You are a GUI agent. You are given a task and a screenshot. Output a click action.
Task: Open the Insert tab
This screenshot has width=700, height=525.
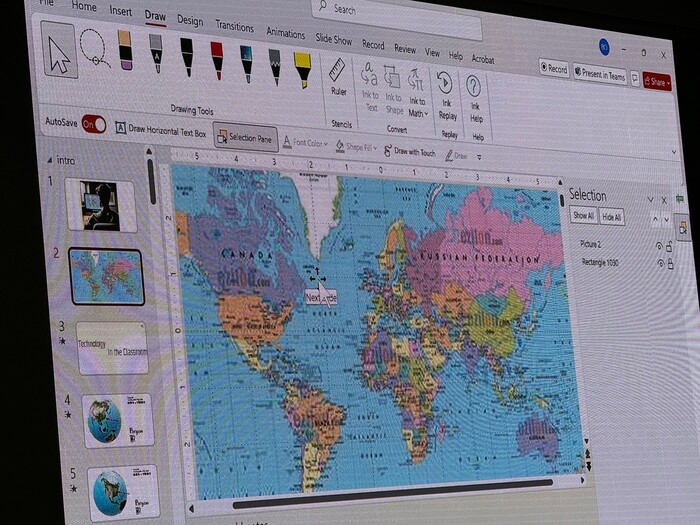[121, 10]
